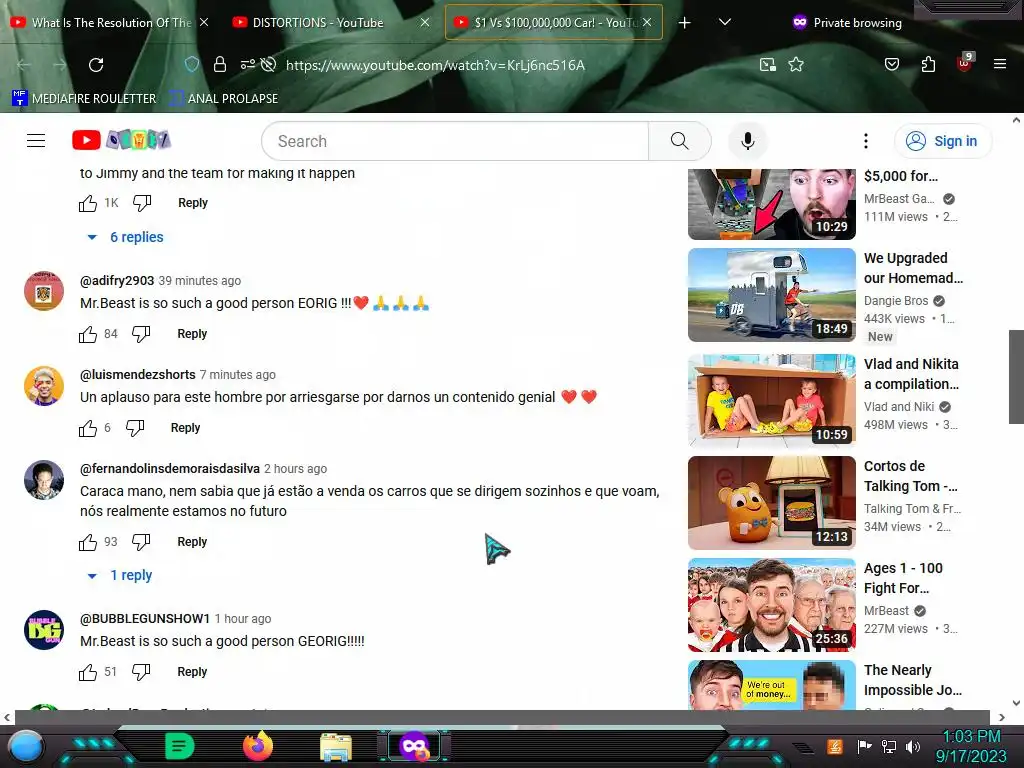The image size is (1024, 768).
Task: Open the YouTube guide hamburger menu
Action: (x=36, y=140)
